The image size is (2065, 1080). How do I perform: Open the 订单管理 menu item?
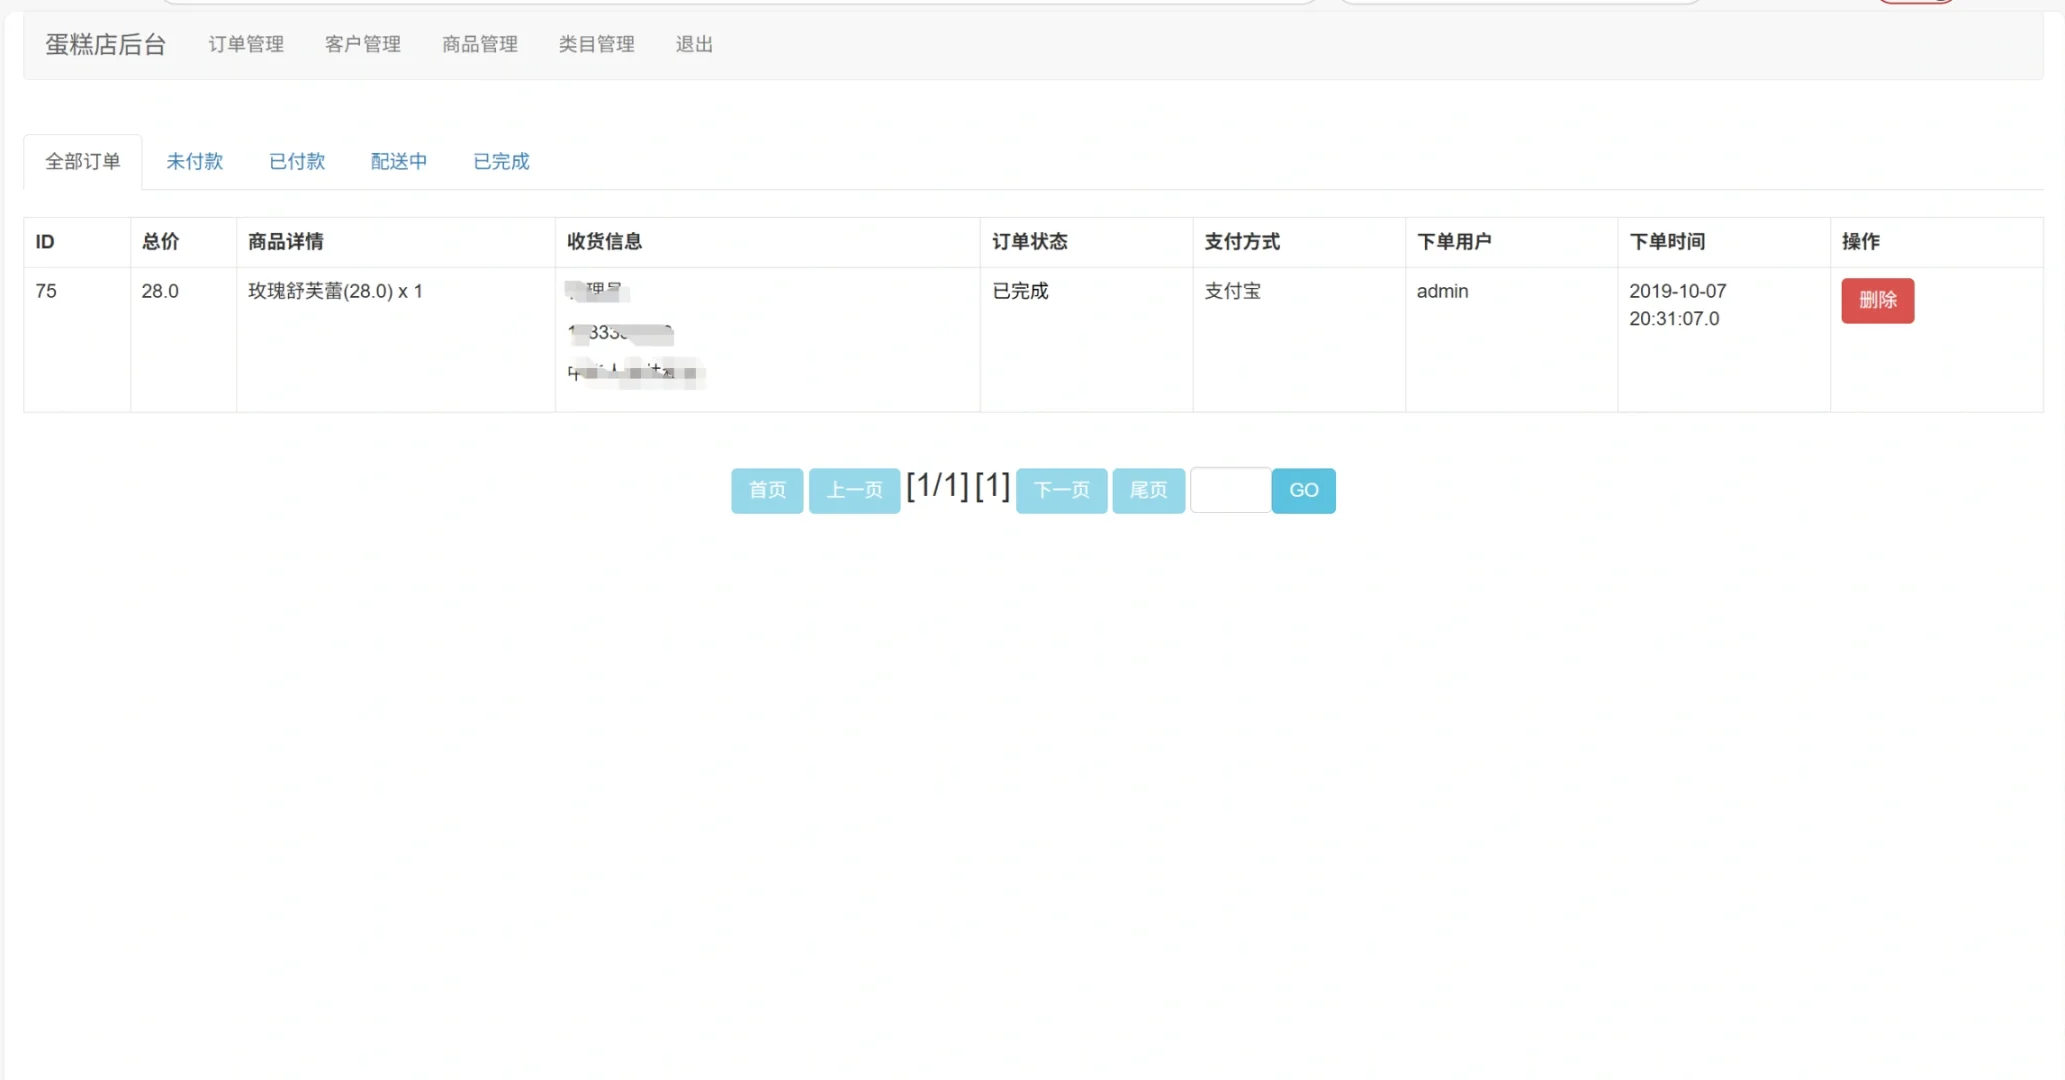245,44
